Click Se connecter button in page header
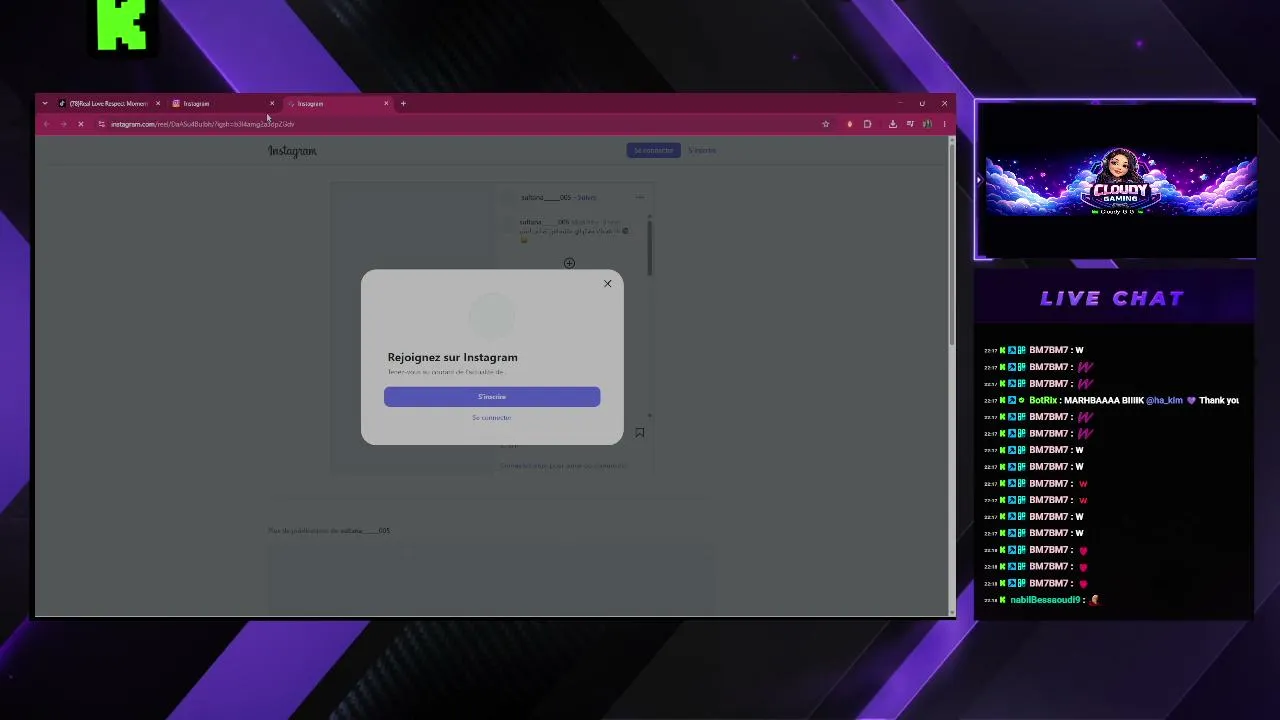 point(653,150)
